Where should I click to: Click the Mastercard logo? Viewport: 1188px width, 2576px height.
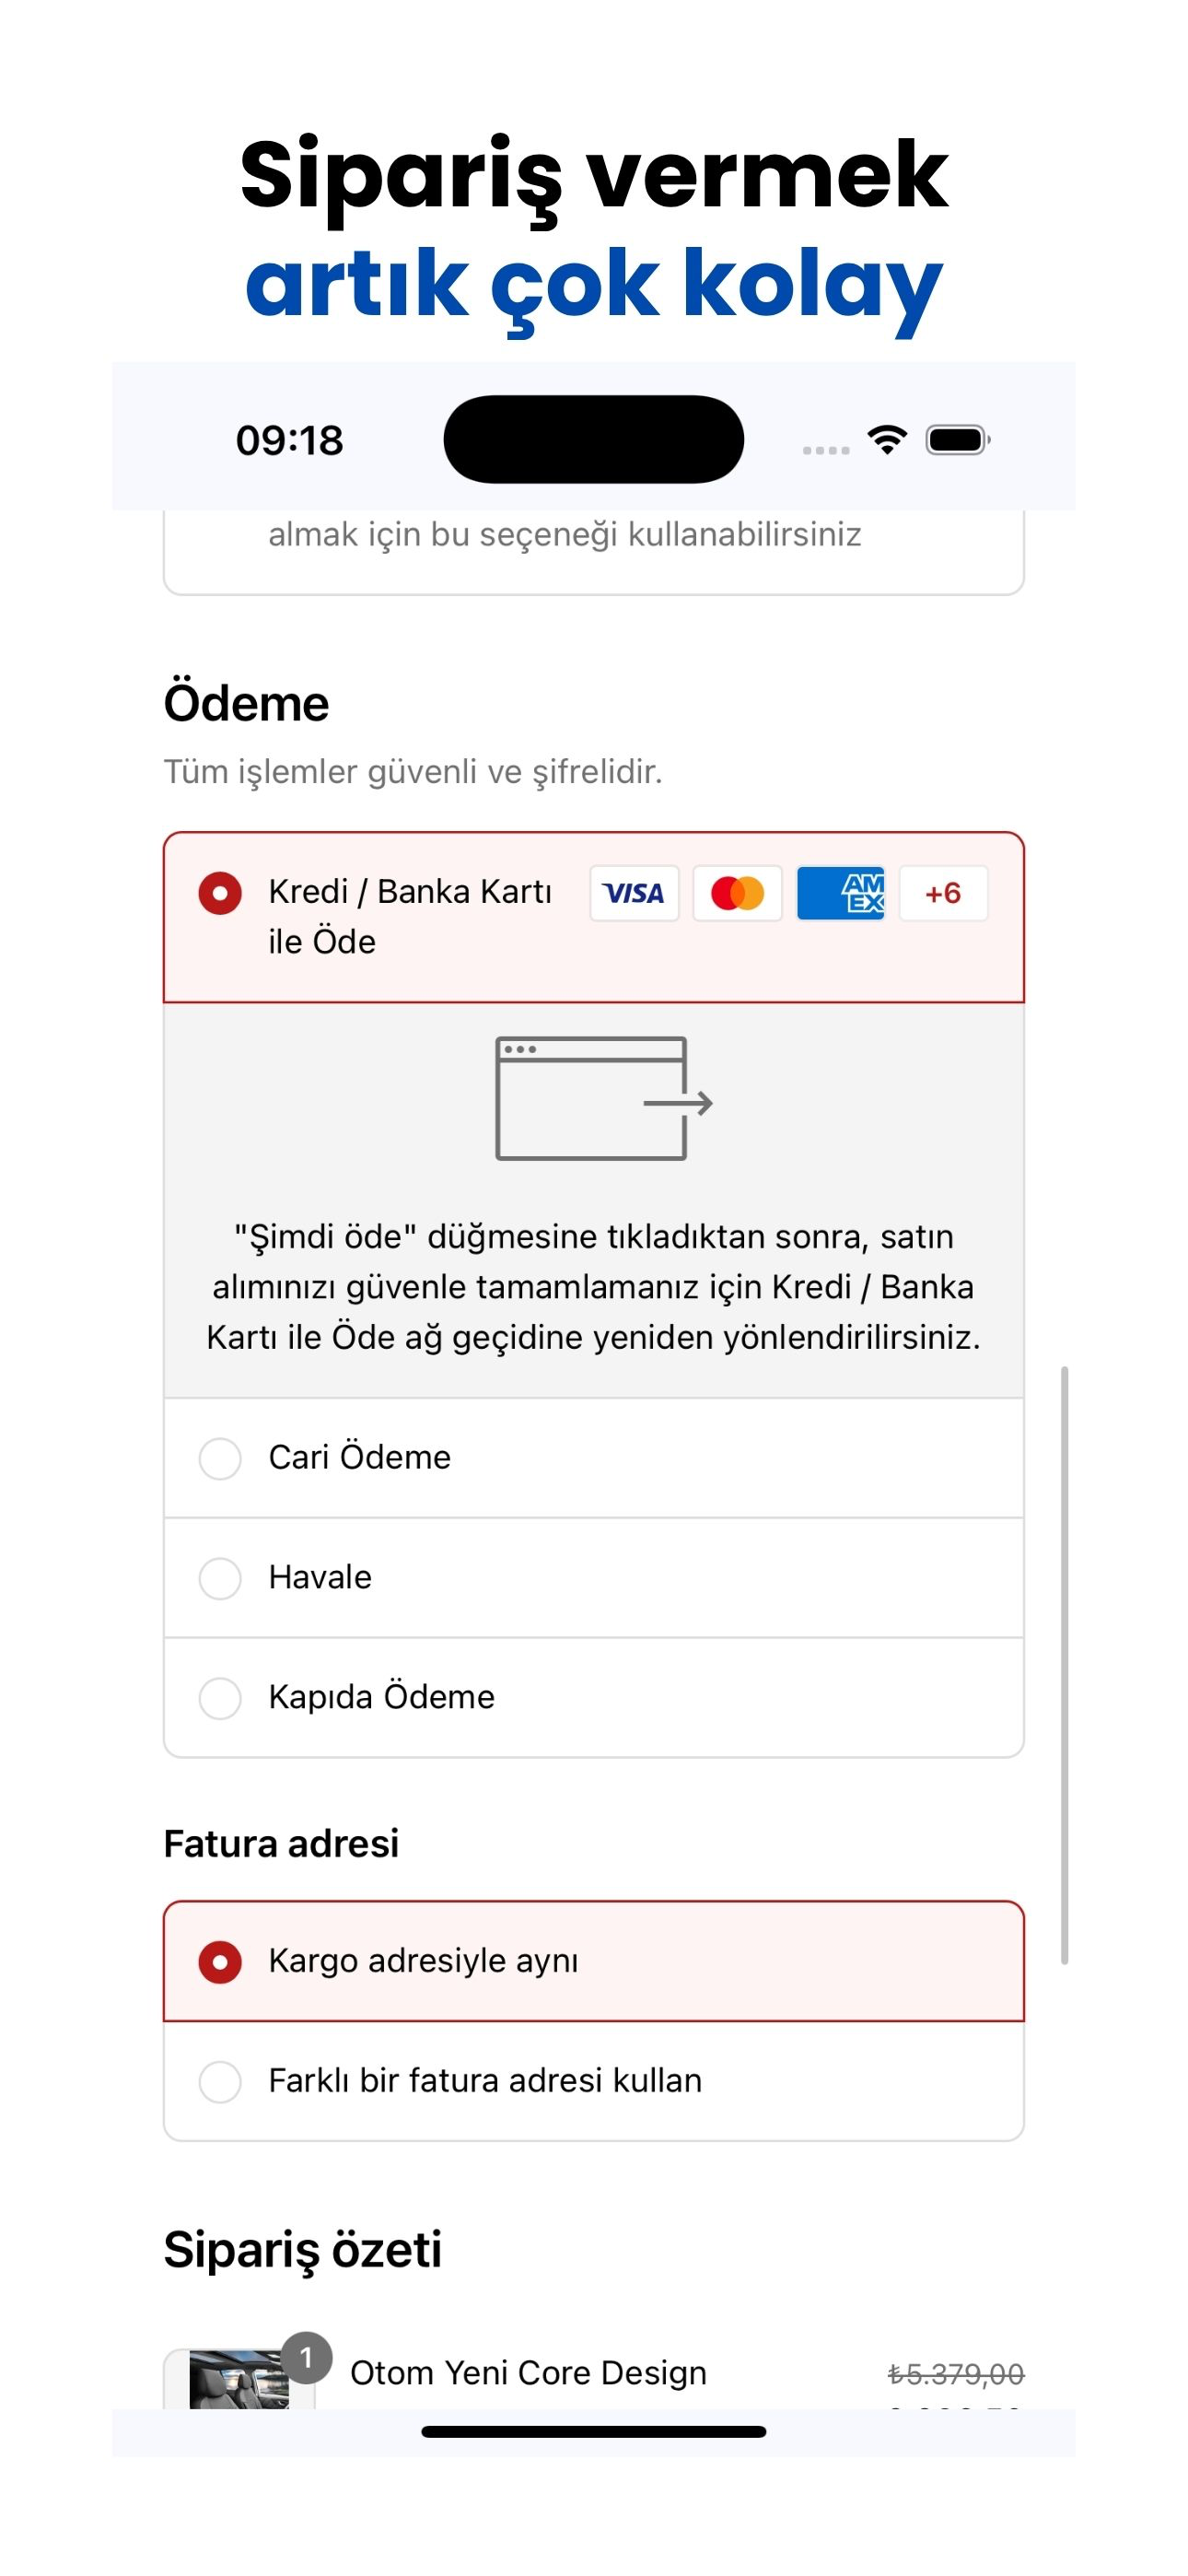coord(737,893)
